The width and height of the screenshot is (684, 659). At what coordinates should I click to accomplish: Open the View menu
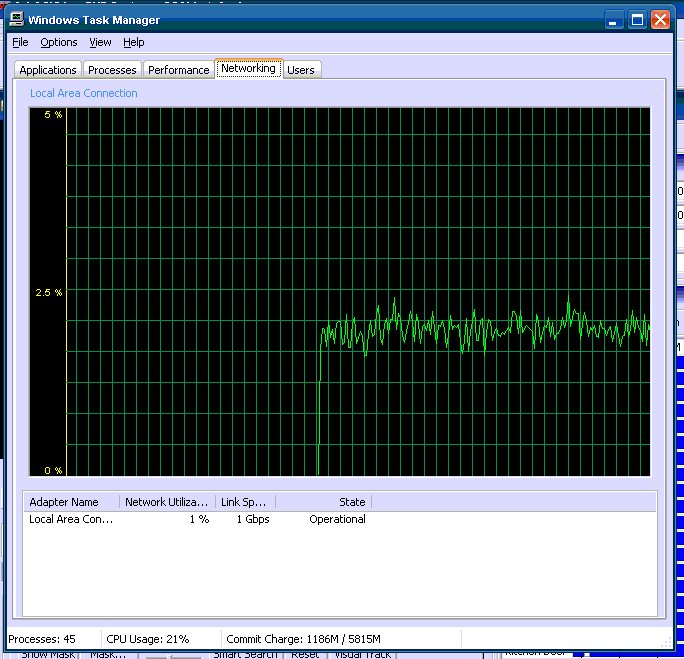pos(100,42)
